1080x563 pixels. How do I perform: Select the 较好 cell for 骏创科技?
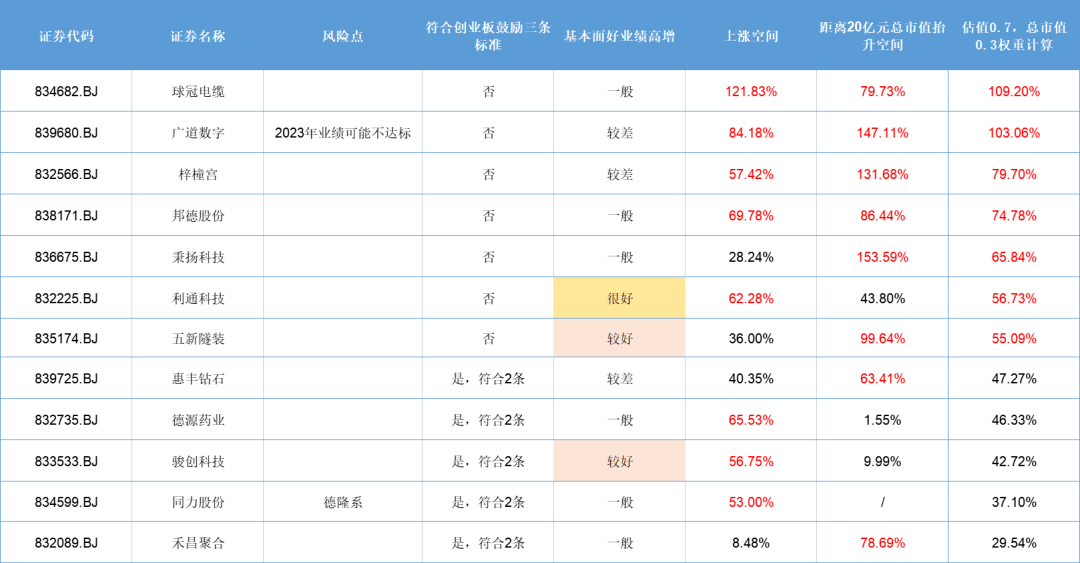point(619,461)
